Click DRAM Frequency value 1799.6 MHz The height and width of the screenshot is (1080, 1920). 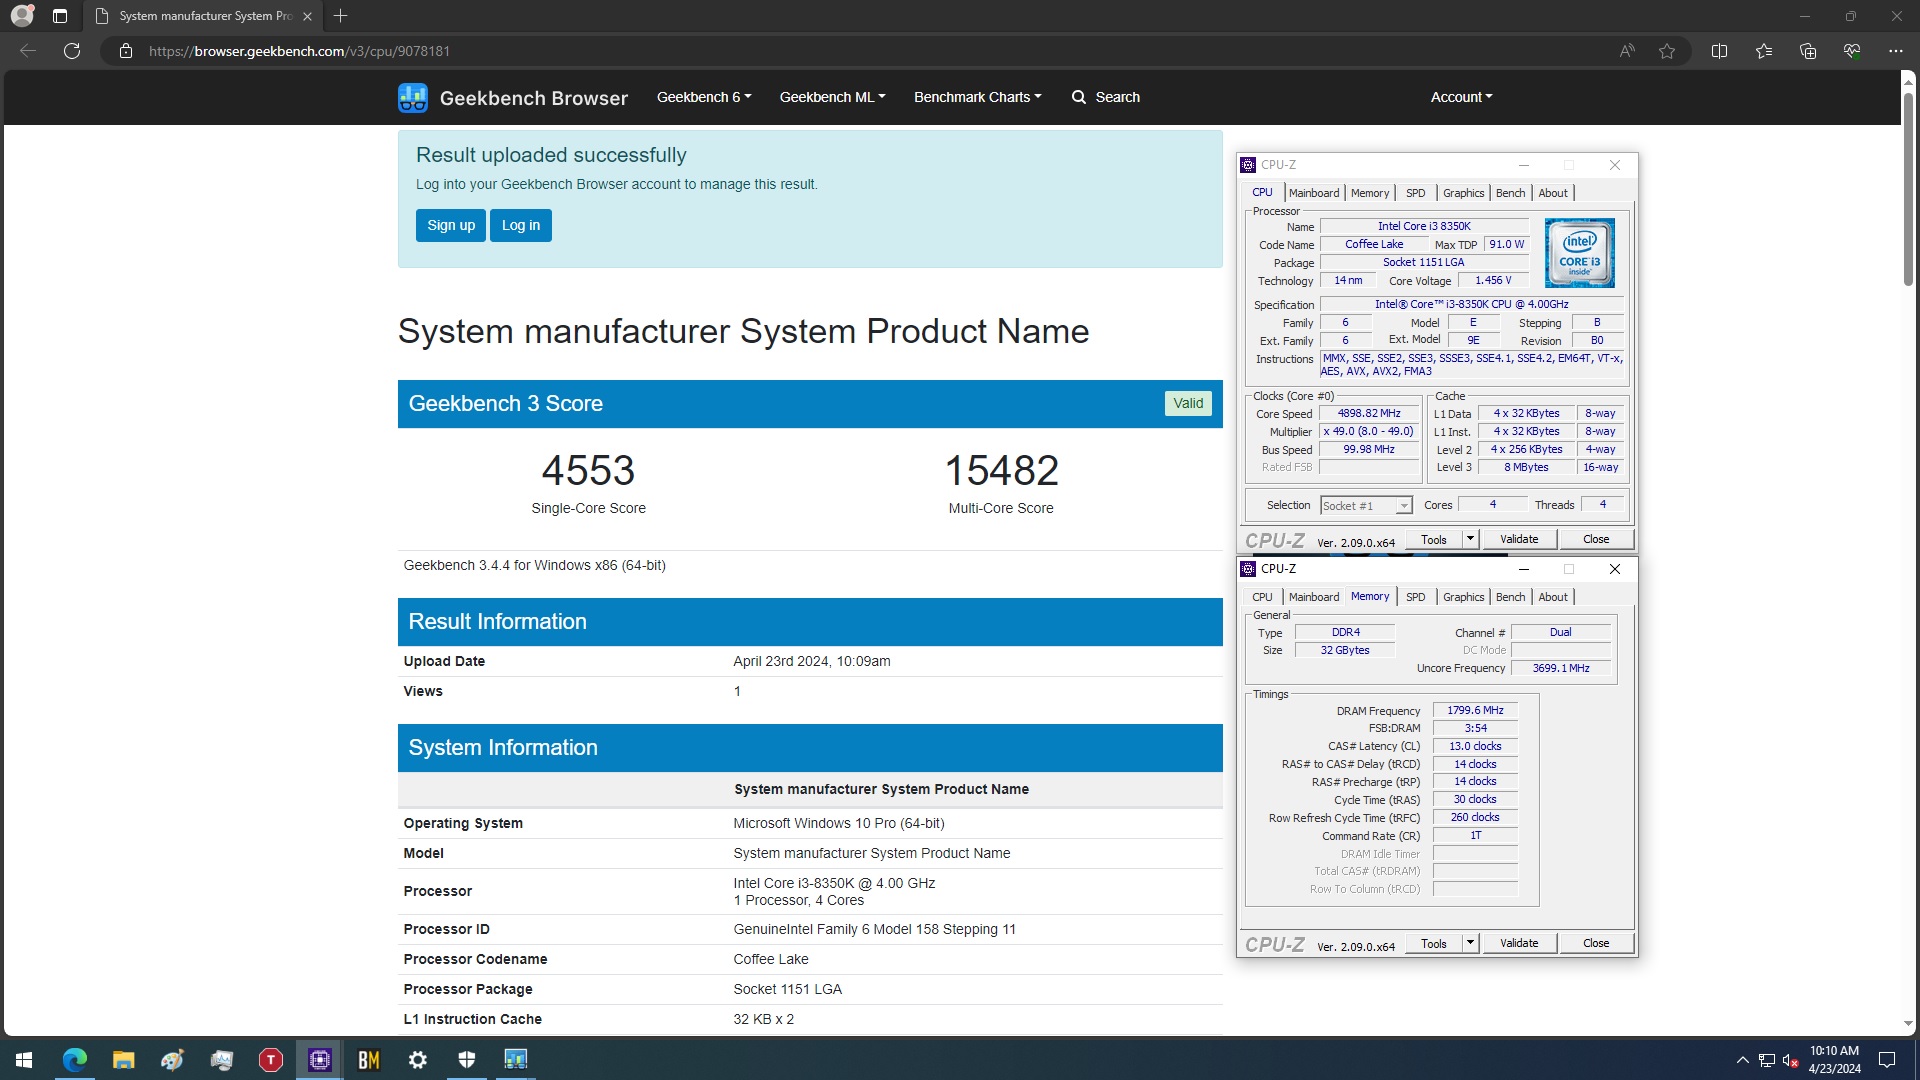pos(1475,711)
